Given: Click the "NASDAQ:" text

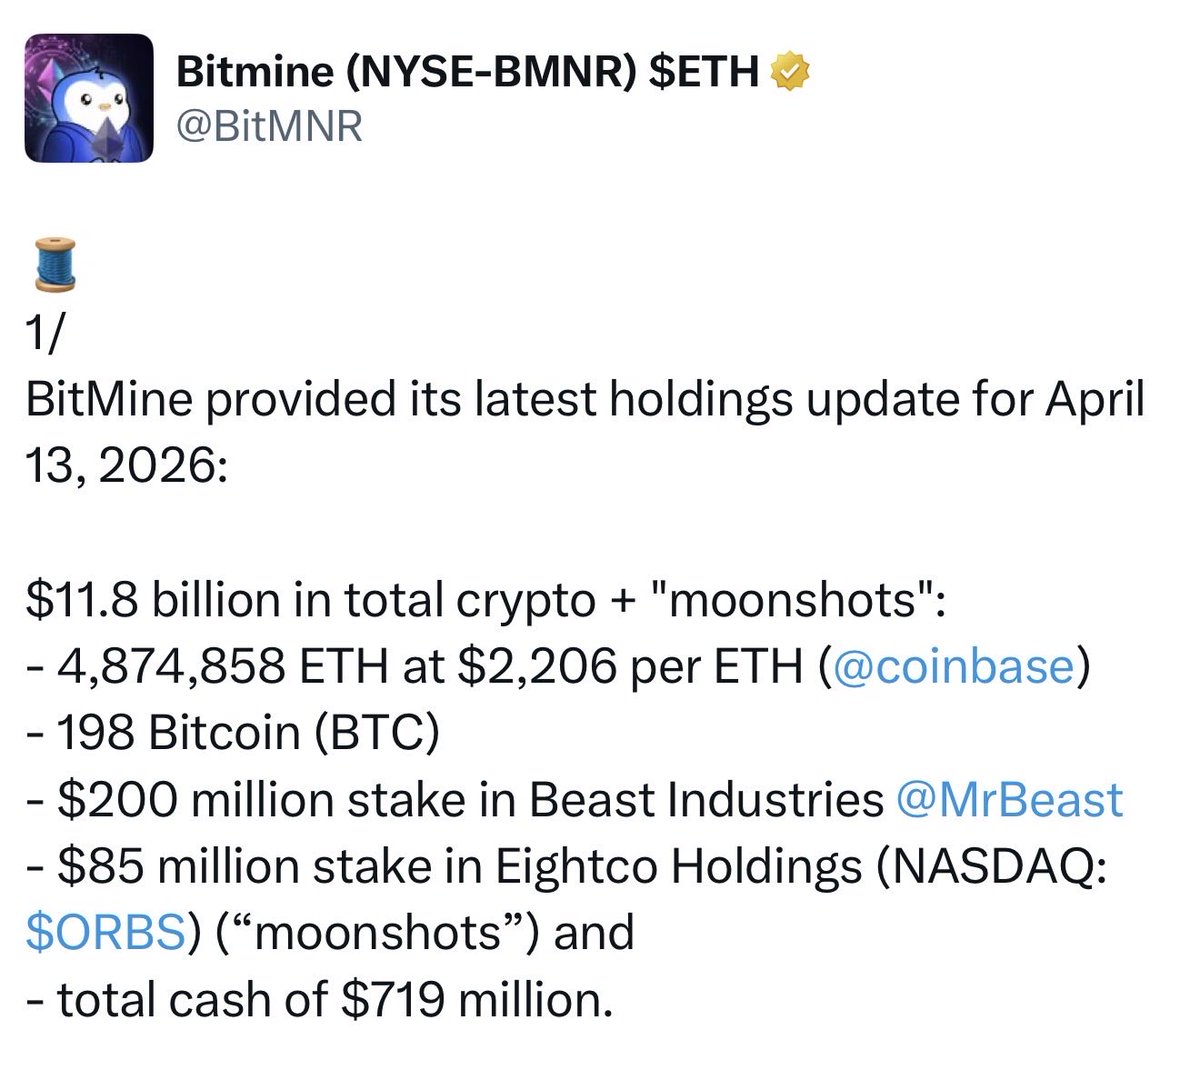Looking at the screenshot, I should [x=990, y=866].
